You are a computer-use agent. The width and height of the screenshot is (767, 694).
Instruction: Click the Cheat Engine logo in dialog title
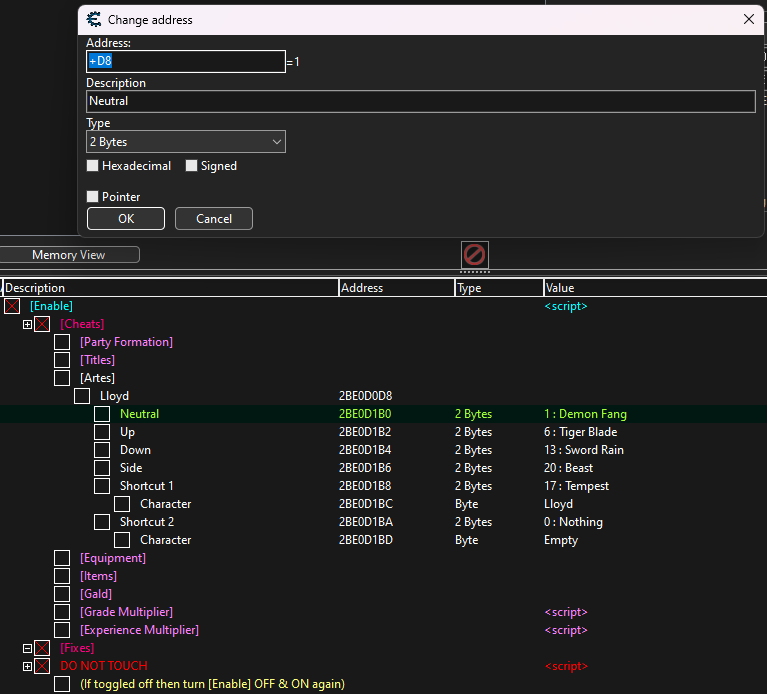(93, 20)
